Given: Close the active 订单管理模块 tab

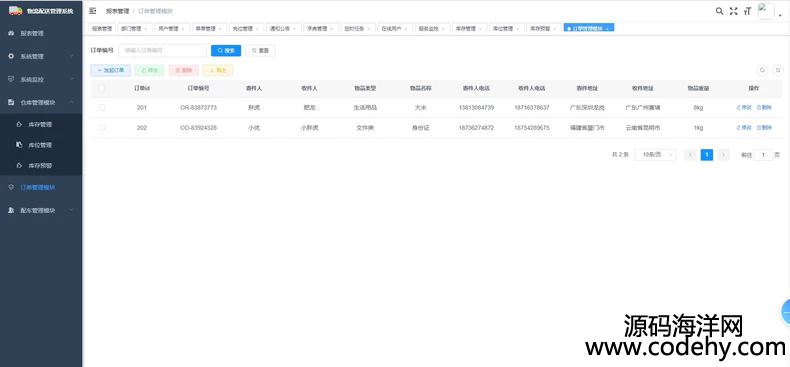Looking at the screenshot, I should pyautogui.click(x=608, y=29).
